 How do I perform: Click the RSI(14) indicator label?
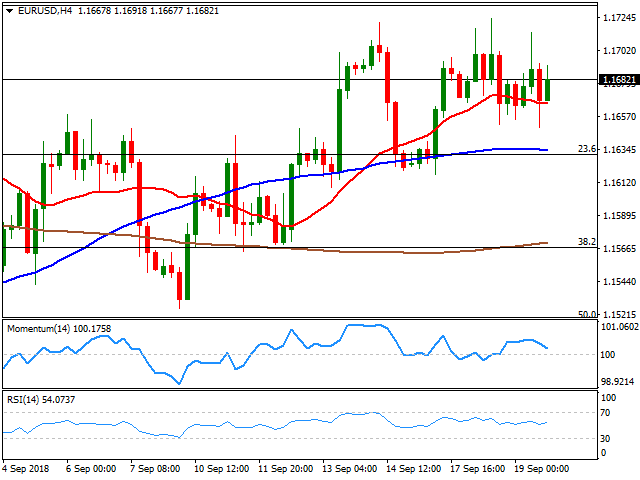38,400
